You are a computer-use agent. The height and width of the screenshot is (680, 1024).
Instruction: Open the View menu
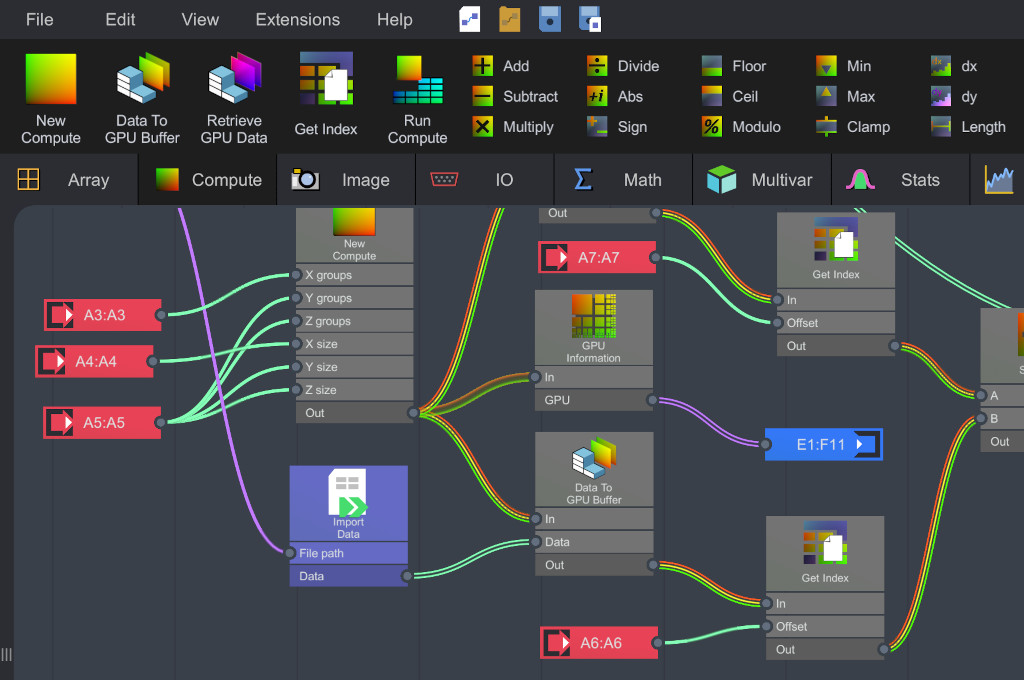pyautogui.click(x=200, y=20)
